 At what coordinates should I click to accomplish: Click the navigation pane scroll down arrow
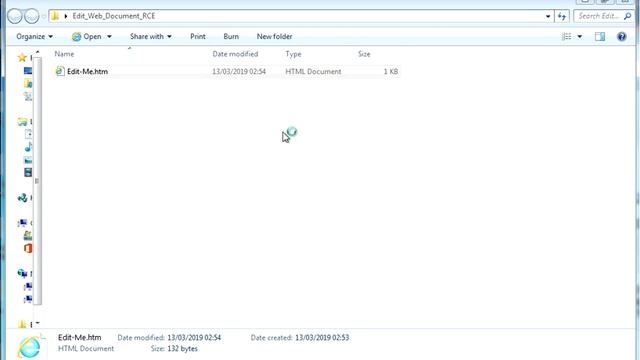click(x=37, y=323)
